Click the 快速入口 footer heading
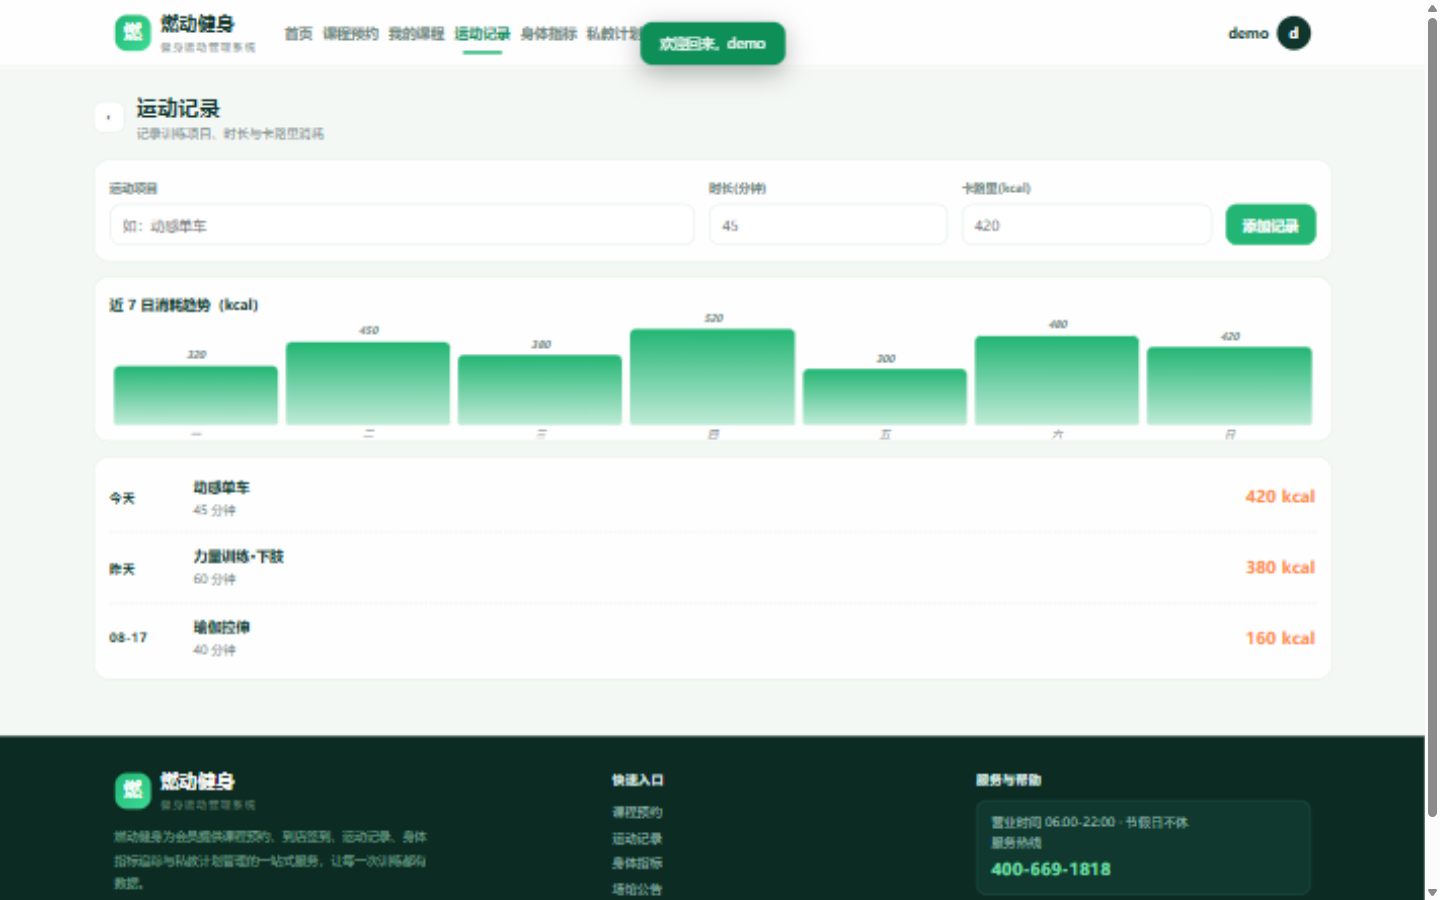Viewport: 1440px width, 900px height. [x=638, y=780]
